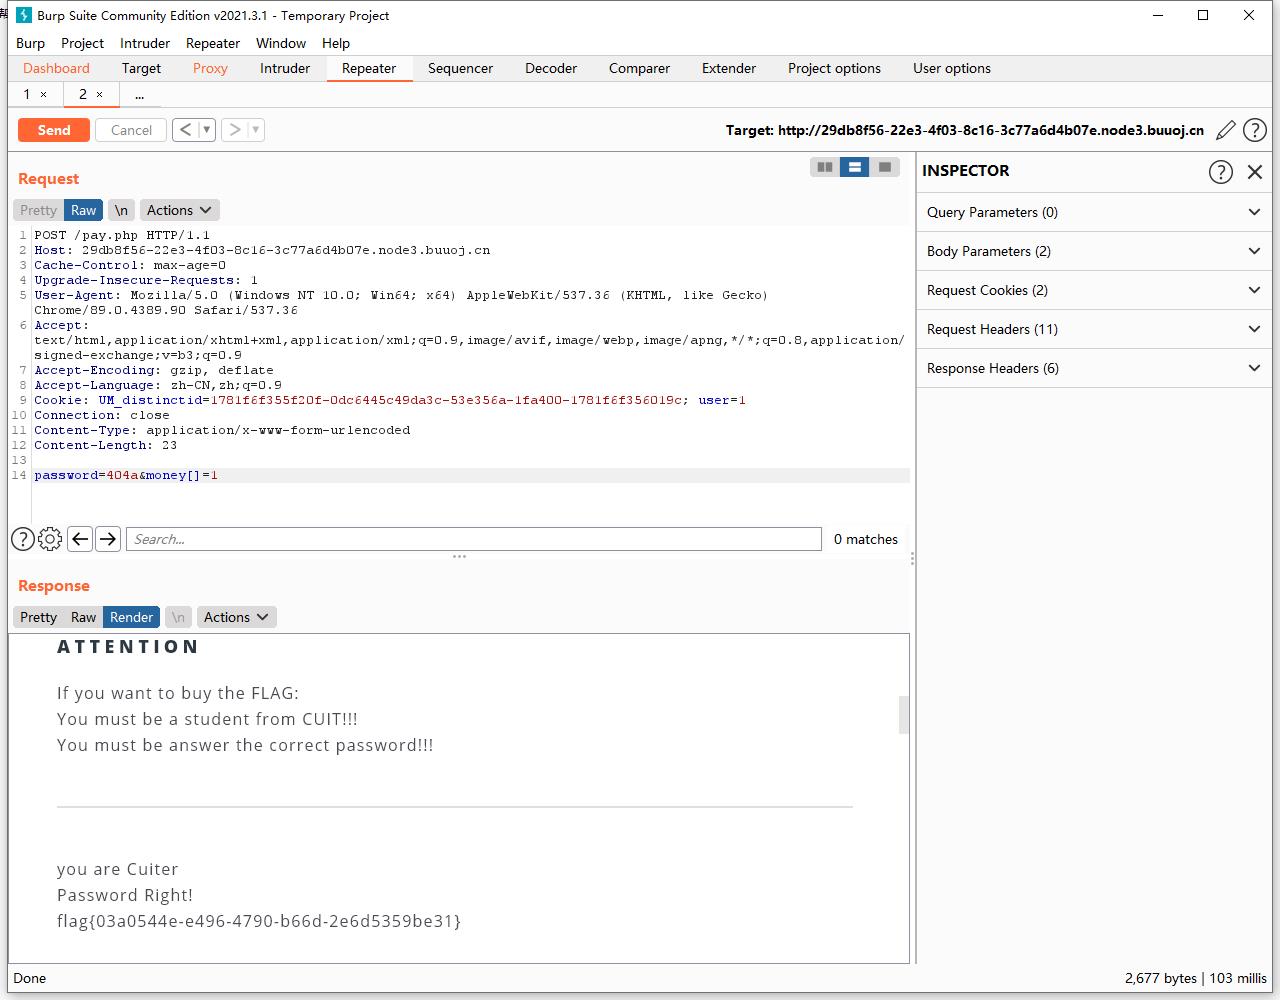Open search help icon in request pane

23,539
